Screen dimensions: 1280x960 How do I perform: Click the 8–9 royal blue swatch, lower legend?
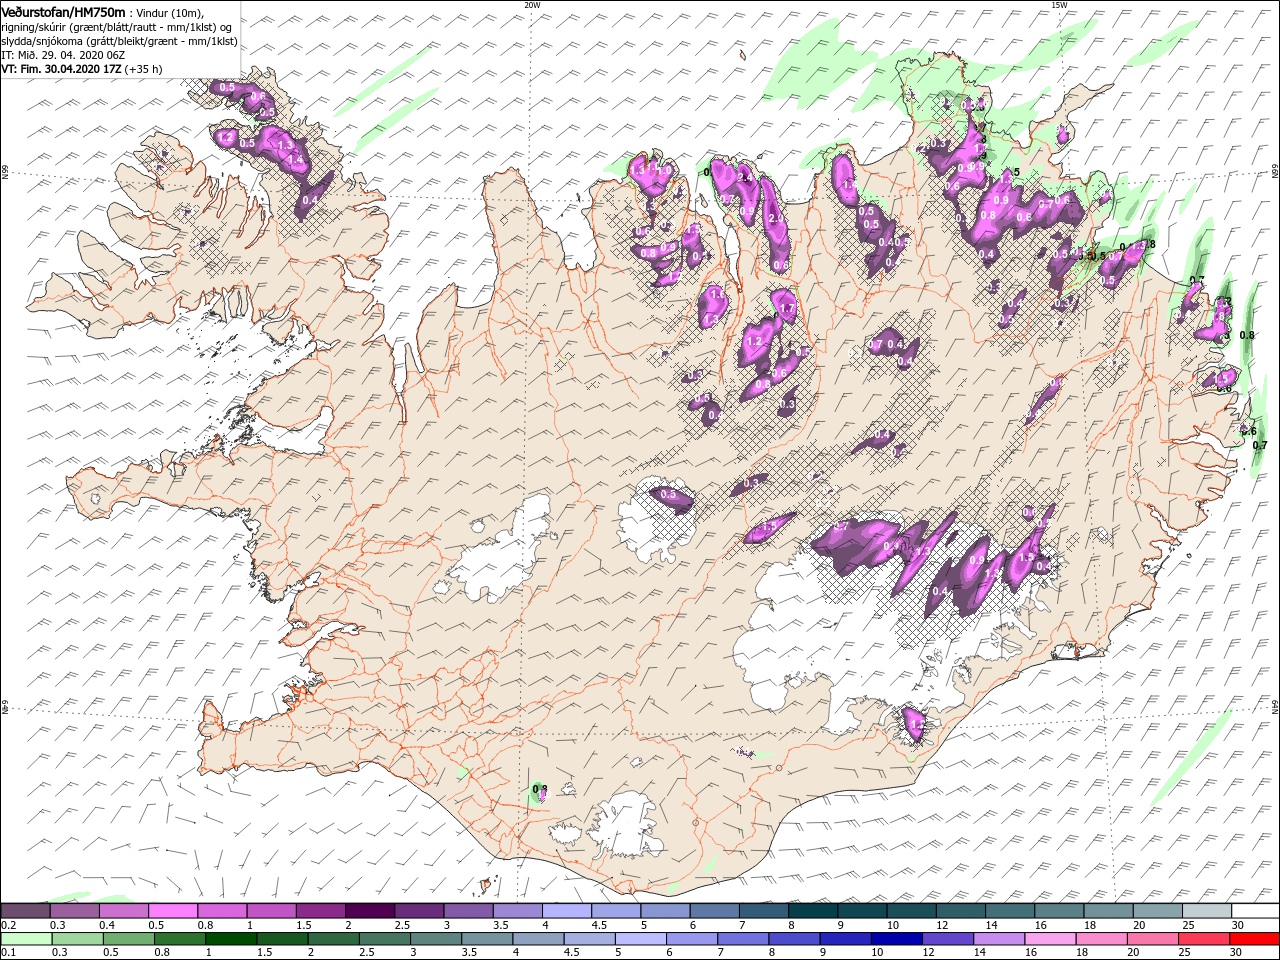tap(792, 939)
